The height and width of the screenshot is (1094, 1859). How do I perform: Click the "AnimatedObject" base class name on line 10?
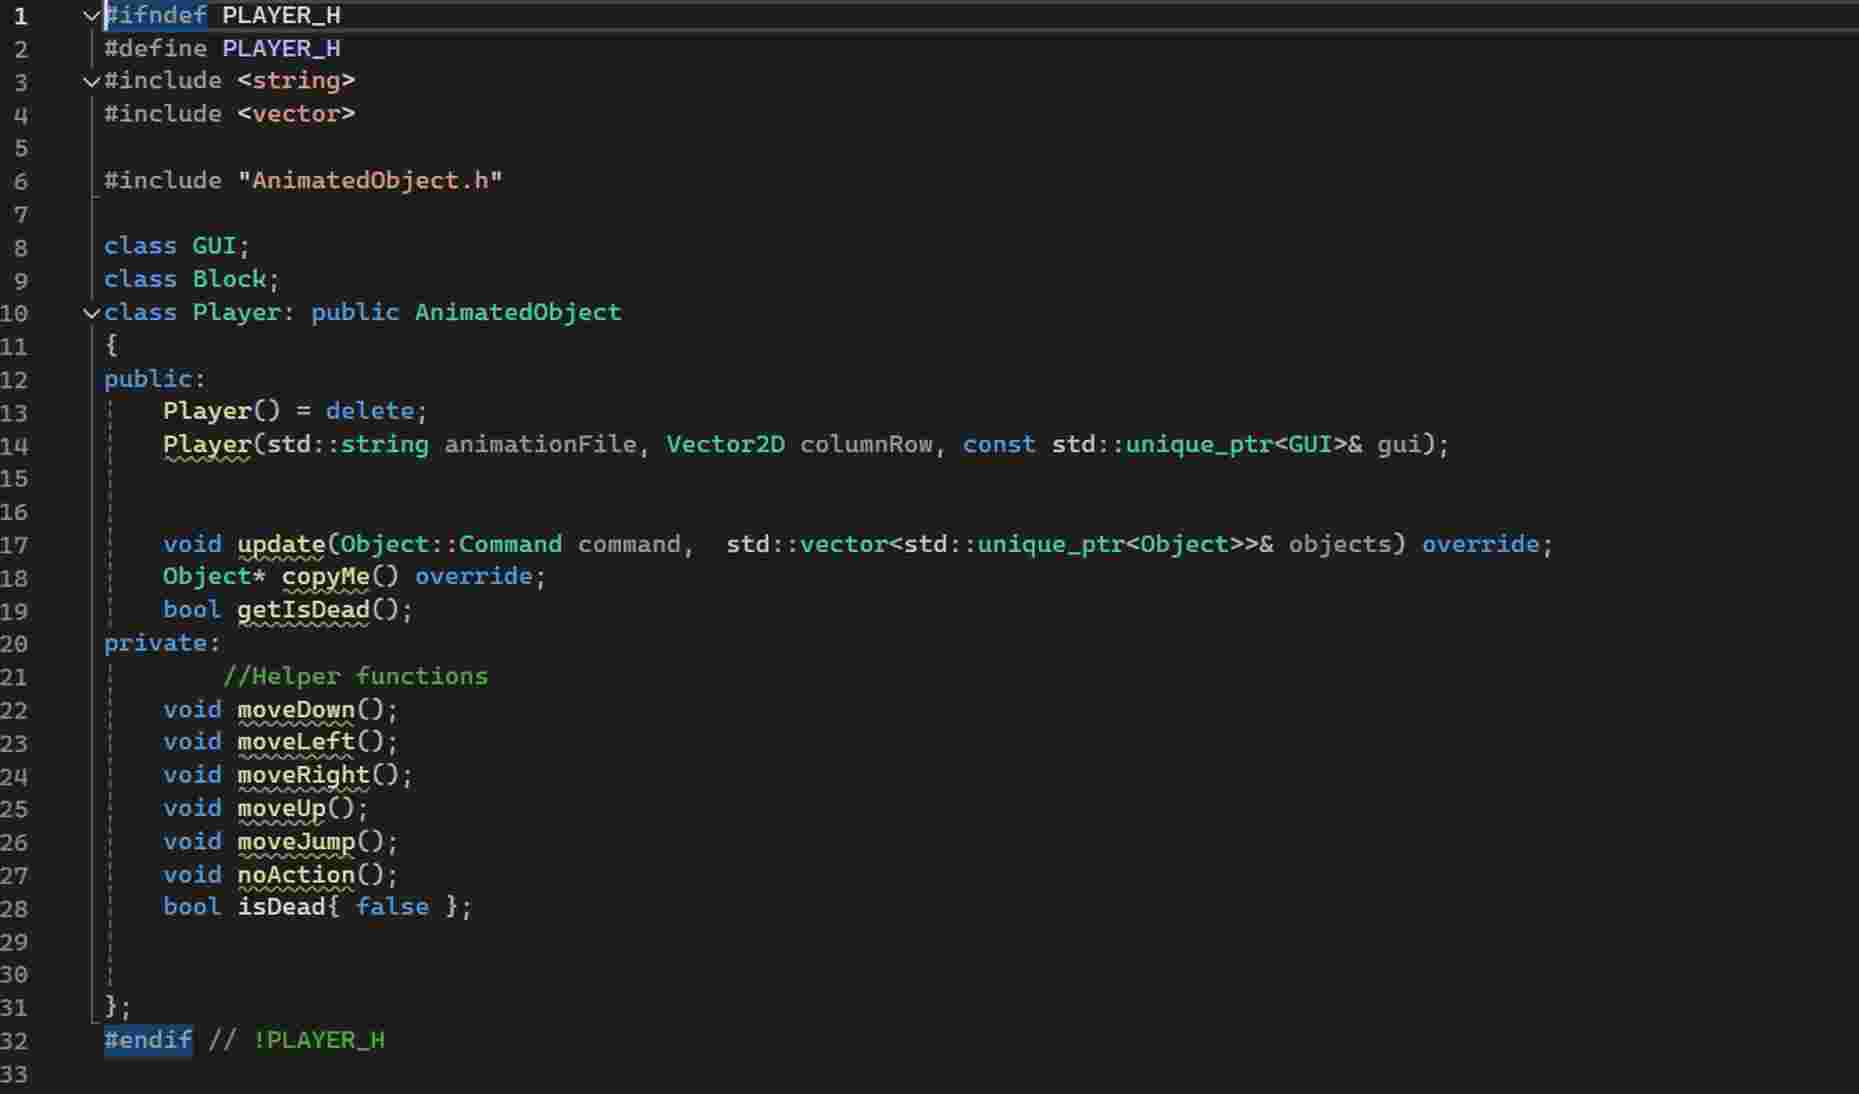click(x=518, y=313)
